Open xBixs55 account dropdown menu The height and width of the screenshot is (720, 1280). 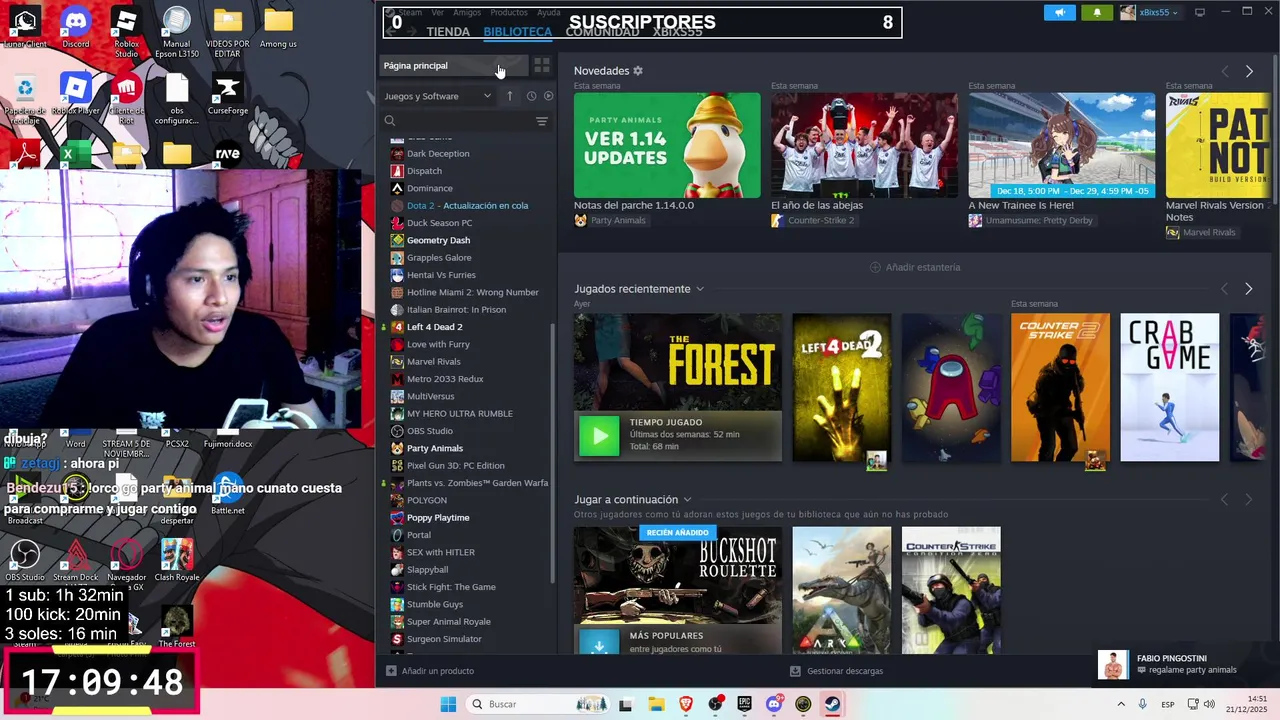tap(1150, 12)
